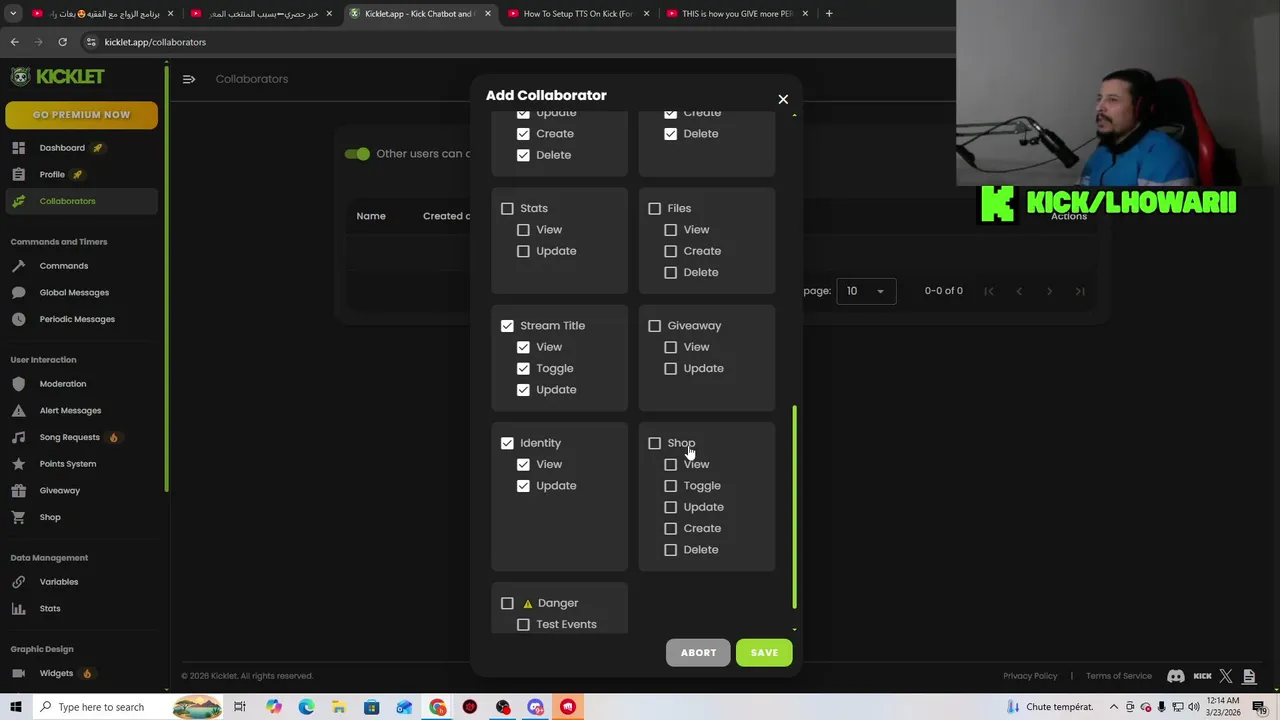Click the Alert Messages warning icon
The image size is (1280, 720).
pos(18,411)
